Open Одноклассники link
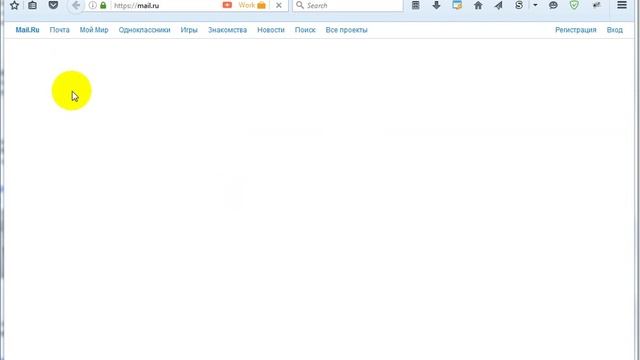The width and height of the screenshot is (640, 360). (144, 30)
